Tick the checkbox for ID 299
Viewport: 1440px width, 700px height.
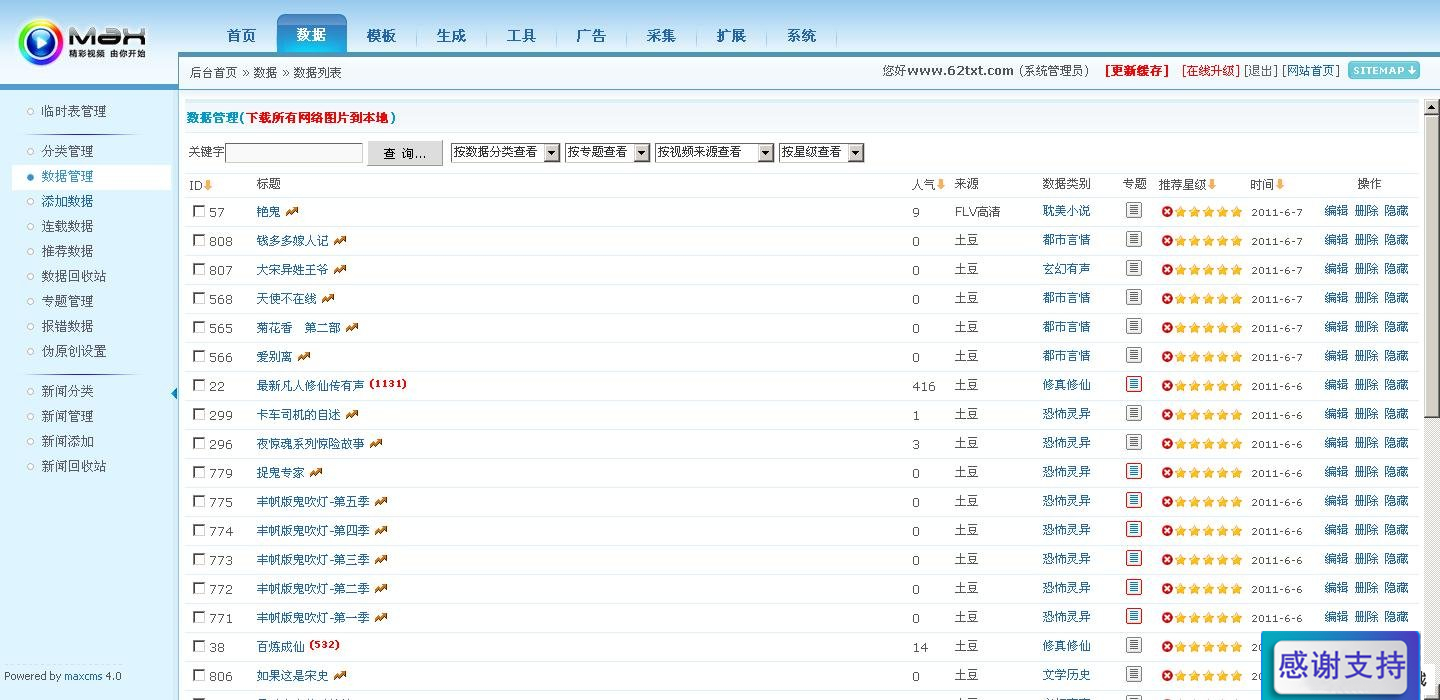click(x=199, y=414)
